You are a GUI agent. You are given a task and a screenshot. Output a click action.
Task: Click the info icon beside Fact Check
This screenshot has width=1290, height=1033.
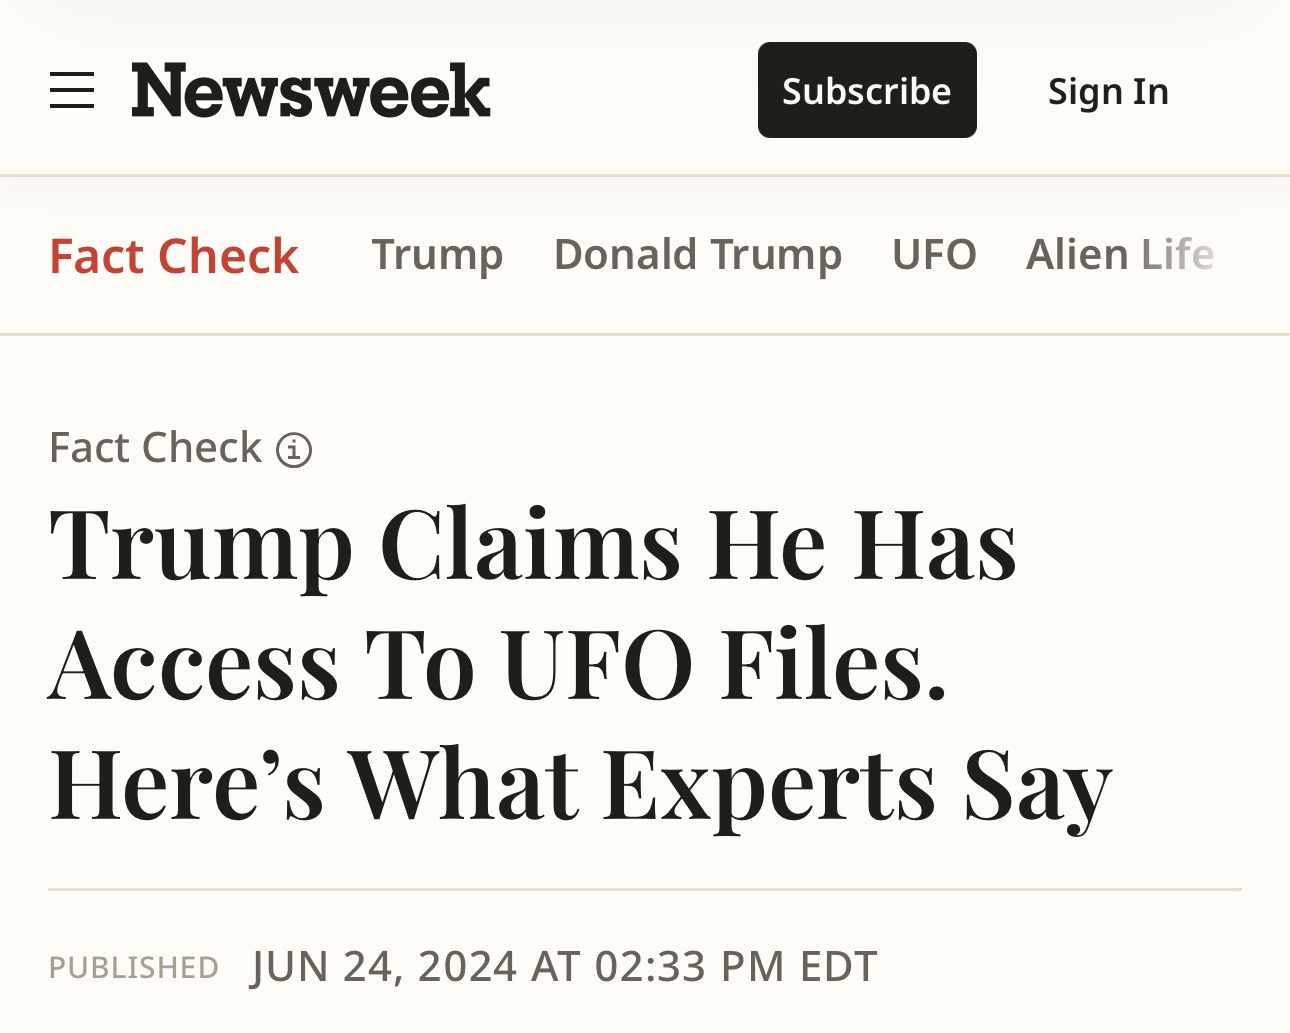[294, 450]
